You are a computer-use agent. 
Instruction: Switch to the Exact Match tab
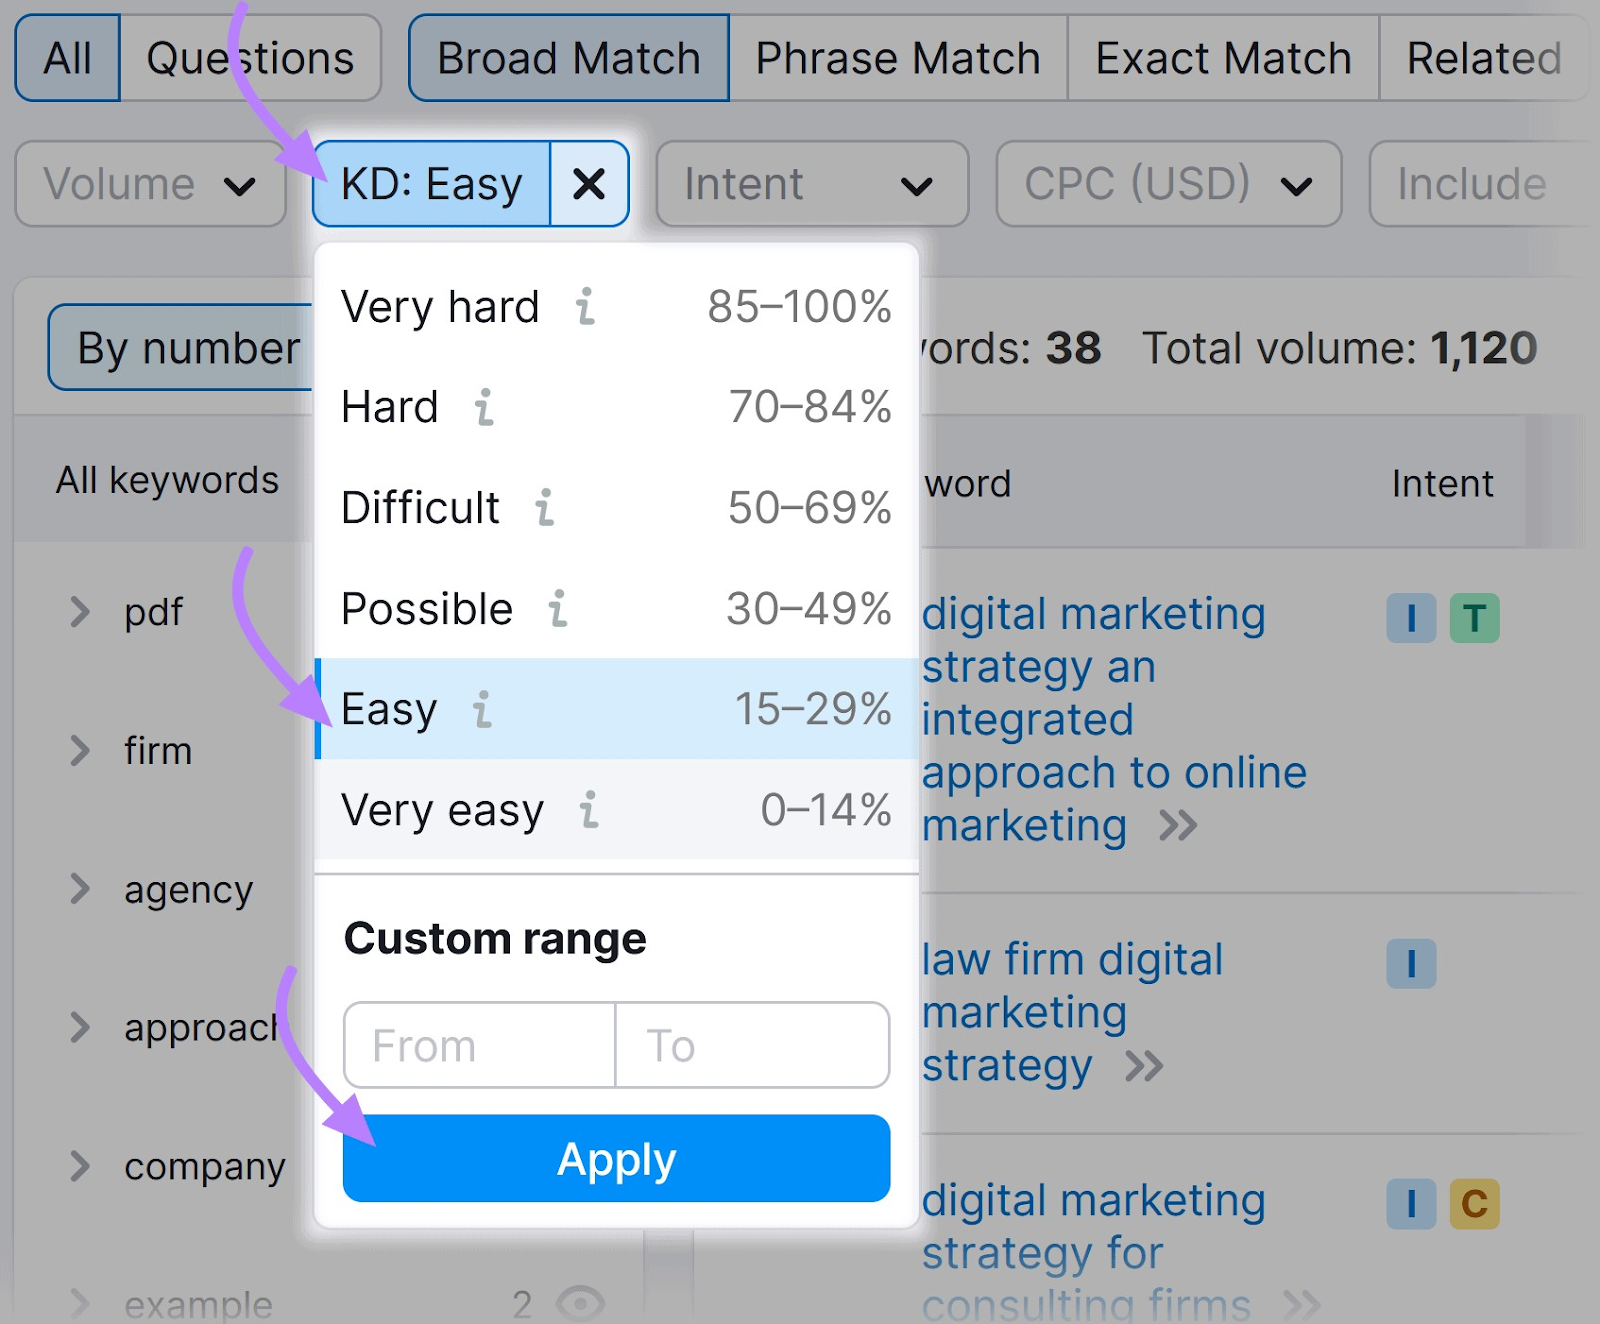tap(1222, 57)
